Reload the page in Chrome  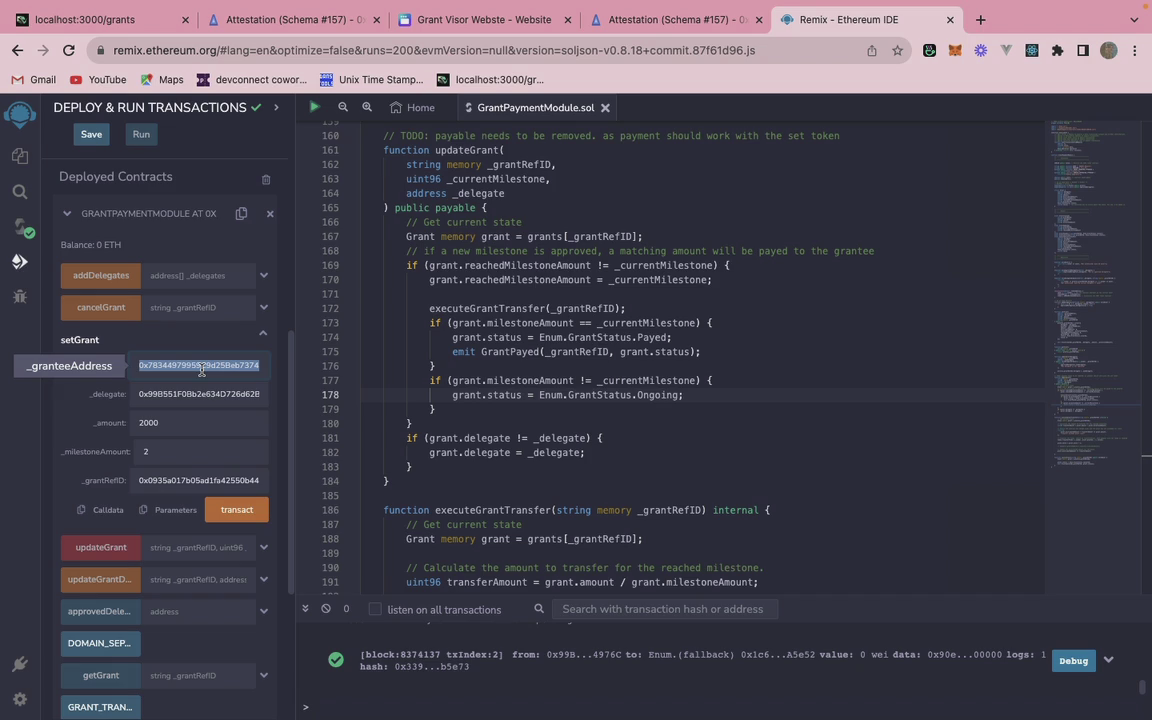[68, 51]
